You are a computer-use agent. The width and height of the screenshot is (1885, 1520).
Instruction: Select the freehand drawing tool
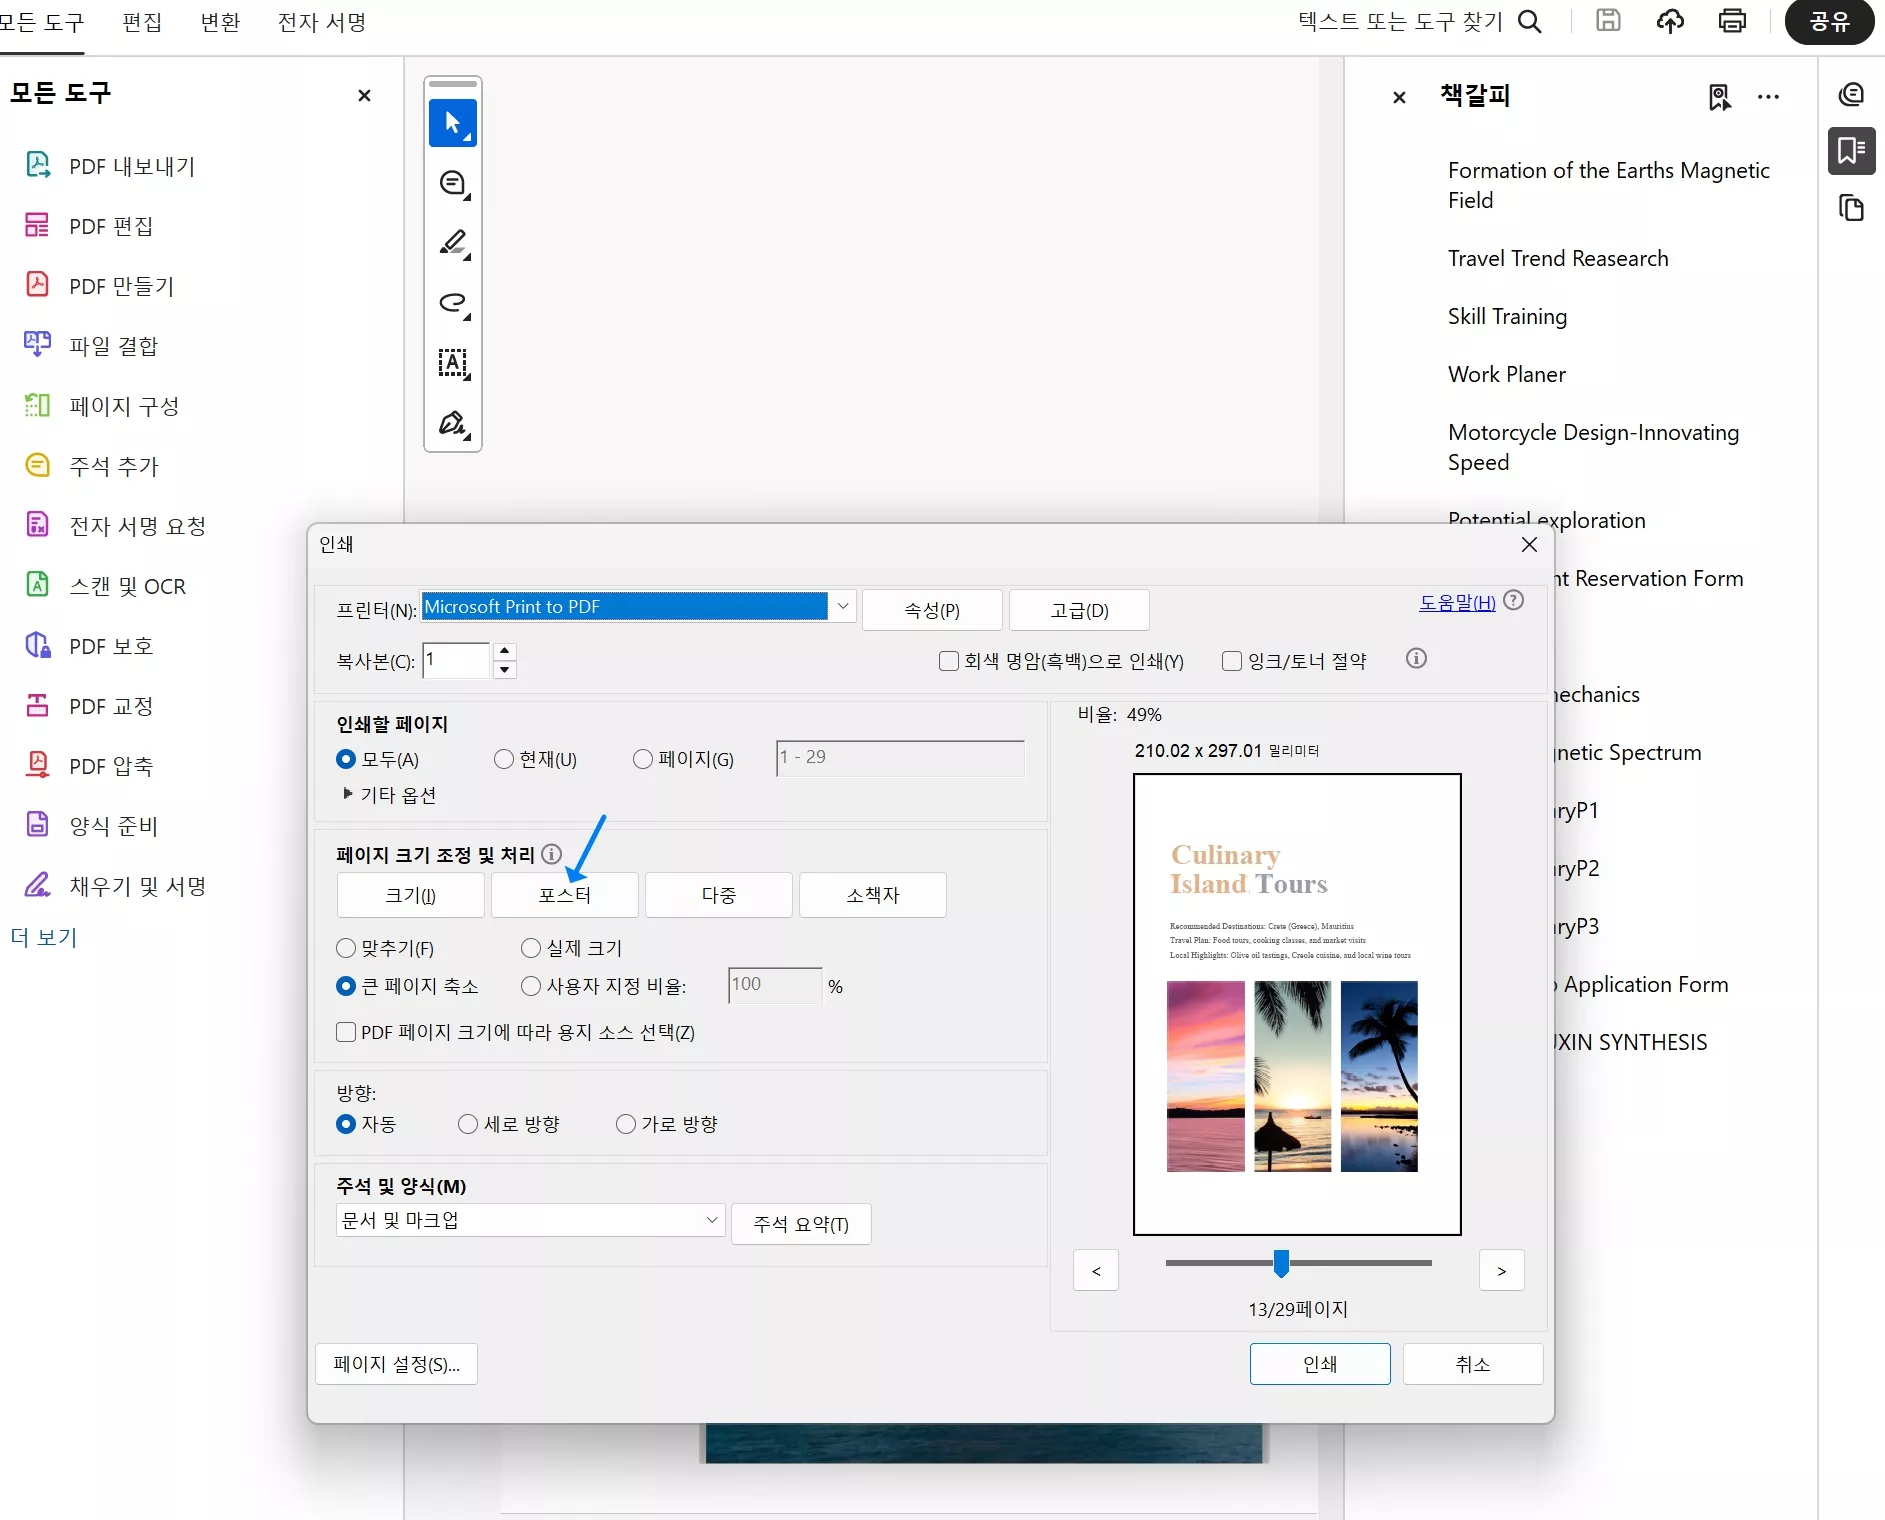coord(453,303)
